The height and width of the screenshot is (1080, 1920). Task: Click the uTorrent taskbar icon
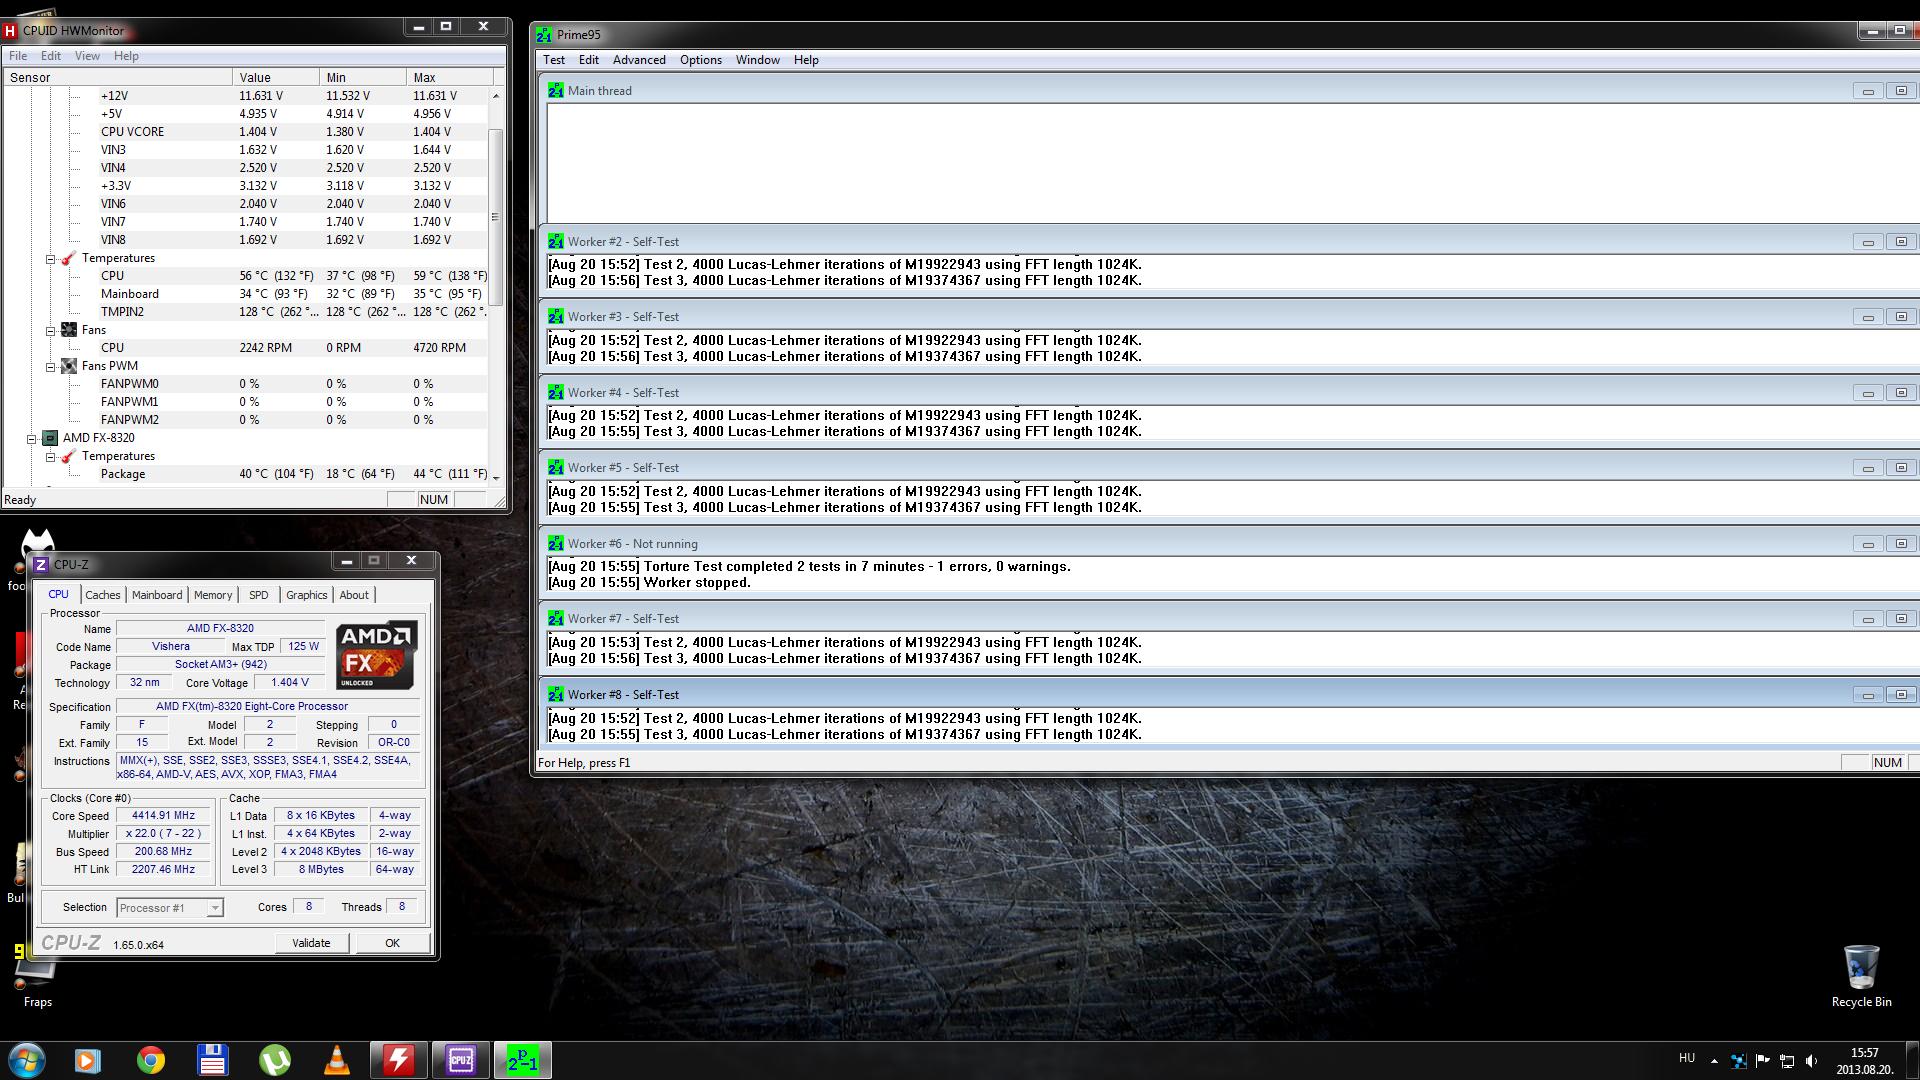point(275,1060)
